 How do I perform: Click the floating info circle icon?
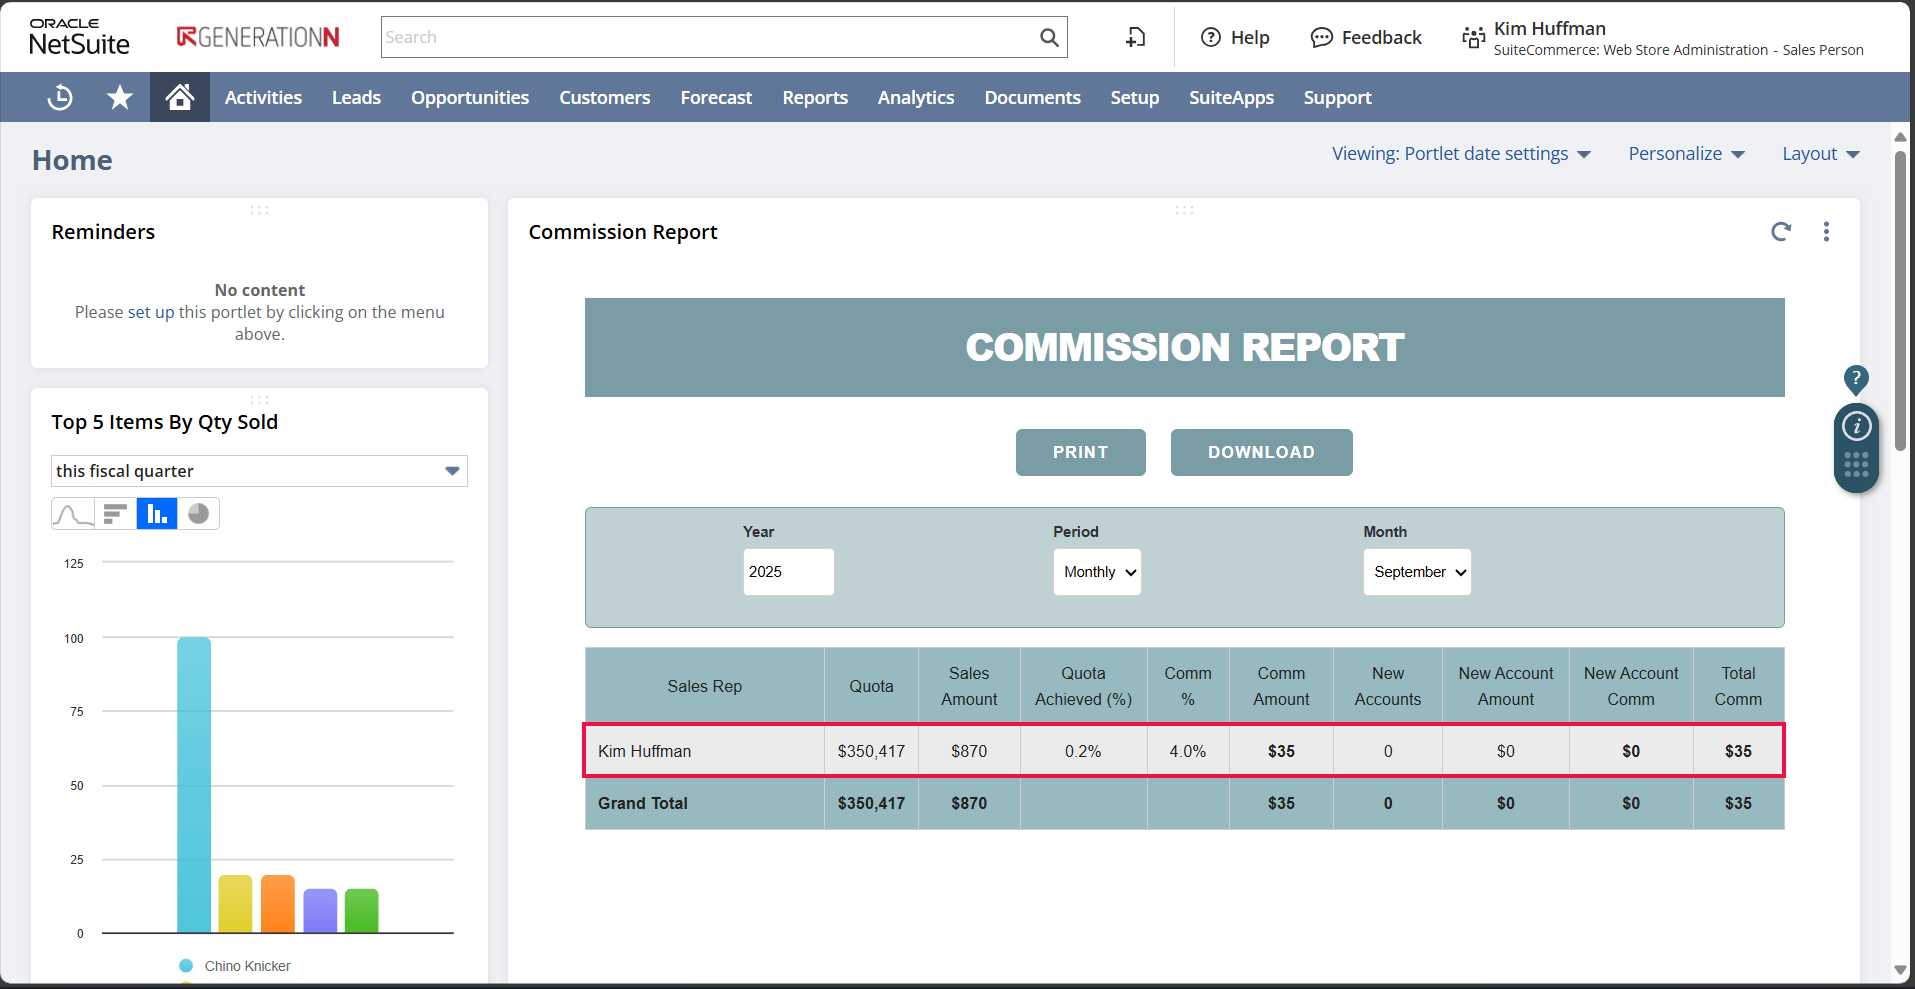tap(1857, 426)
